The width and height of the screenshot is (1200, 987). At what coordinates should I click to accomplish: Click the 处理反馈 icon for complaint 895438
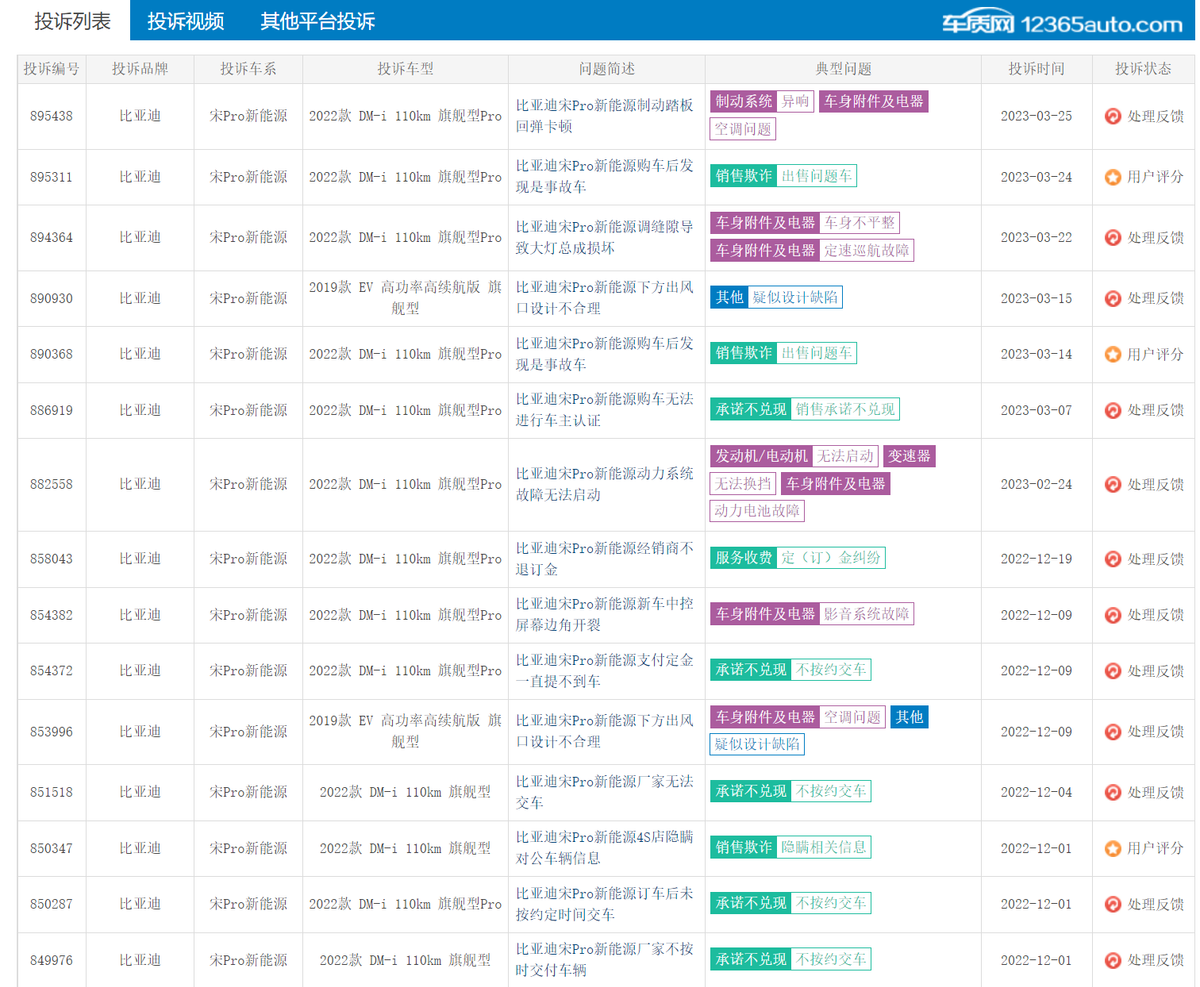[x=1113, y=116]
